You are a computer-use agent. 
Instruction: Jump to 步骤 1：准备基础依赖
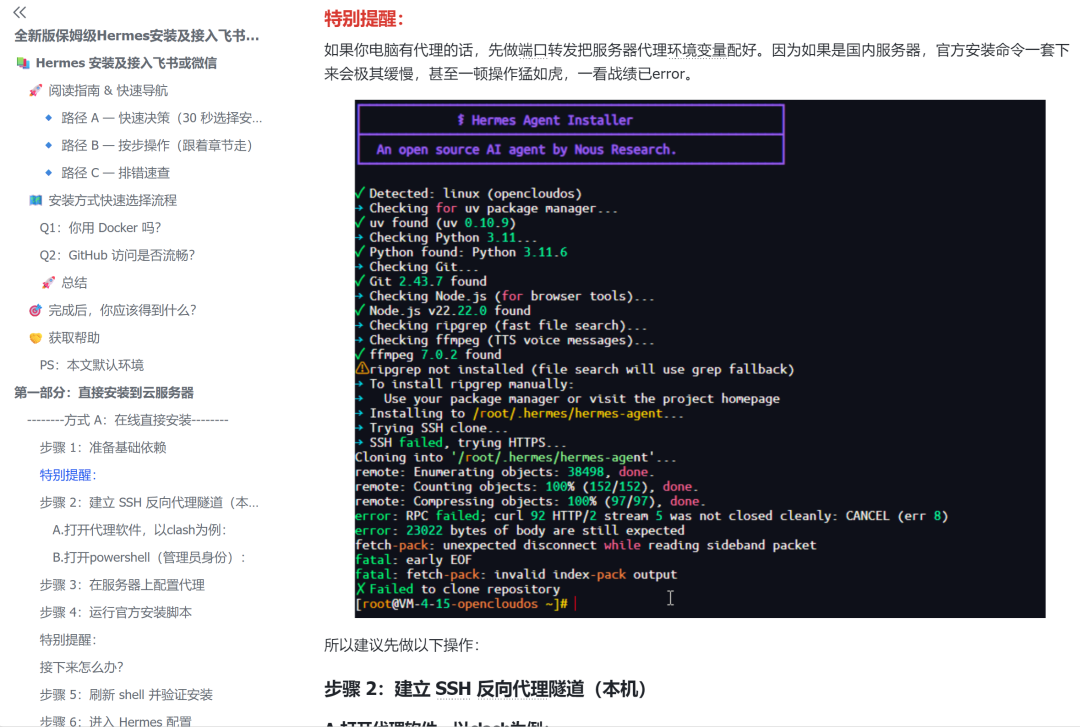click(103, 448)
